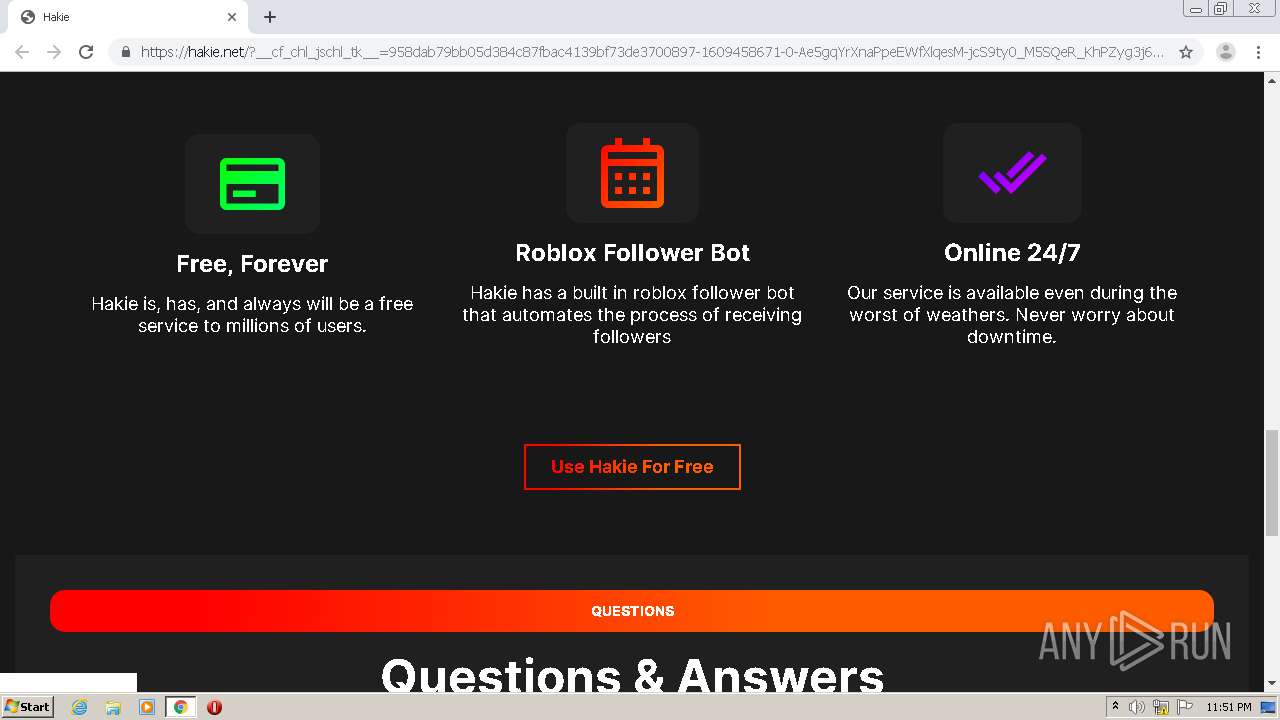Reload the Hakie page
Image resolution: width=1280 pixels, height=720 pixels.
86,52
